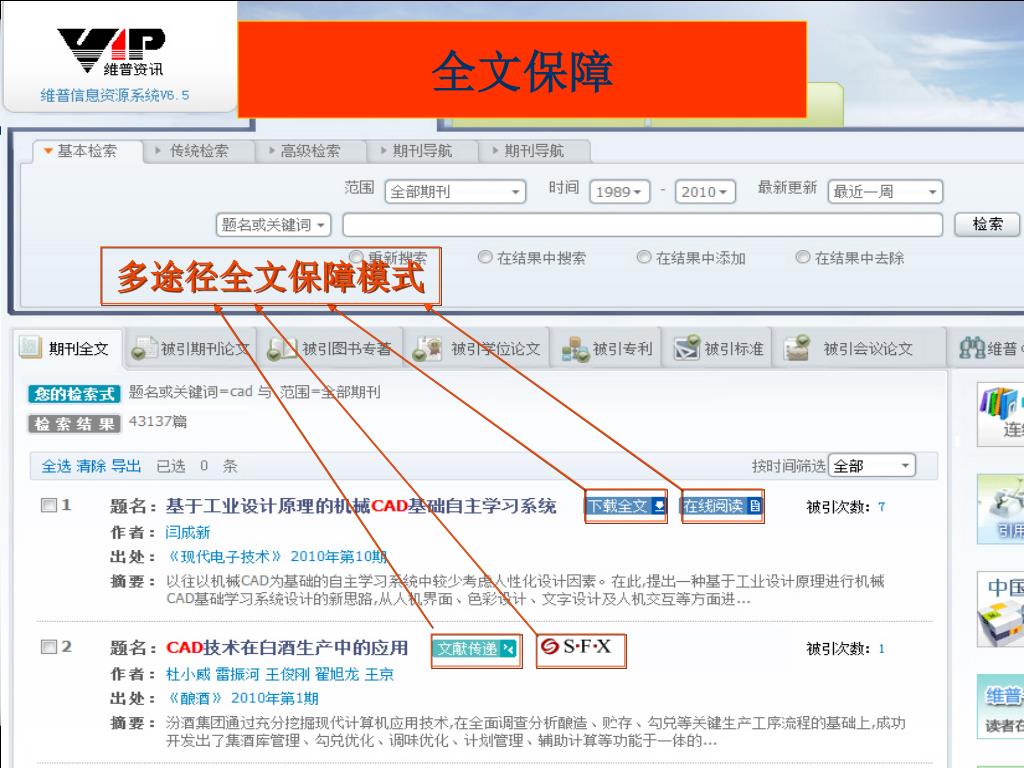Click author 雷振河

pos(238,674)
